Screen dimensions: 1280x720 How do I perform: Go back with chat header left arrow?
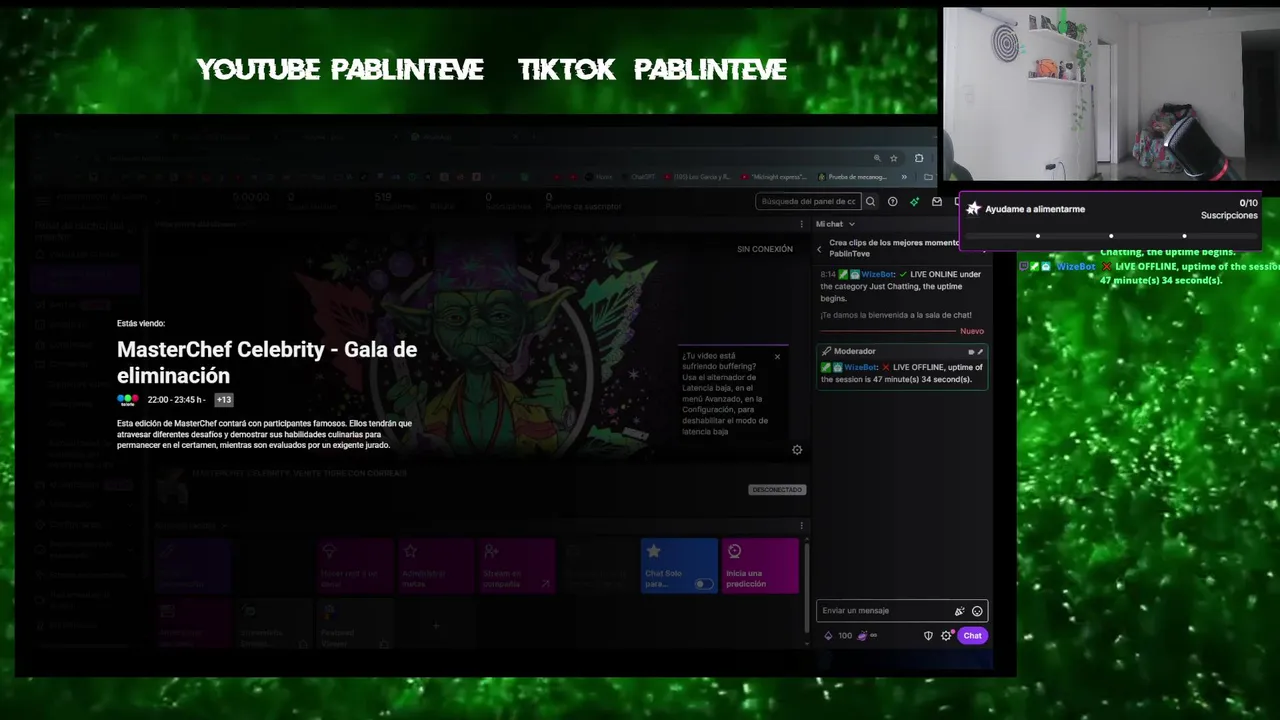click(820, 249)
